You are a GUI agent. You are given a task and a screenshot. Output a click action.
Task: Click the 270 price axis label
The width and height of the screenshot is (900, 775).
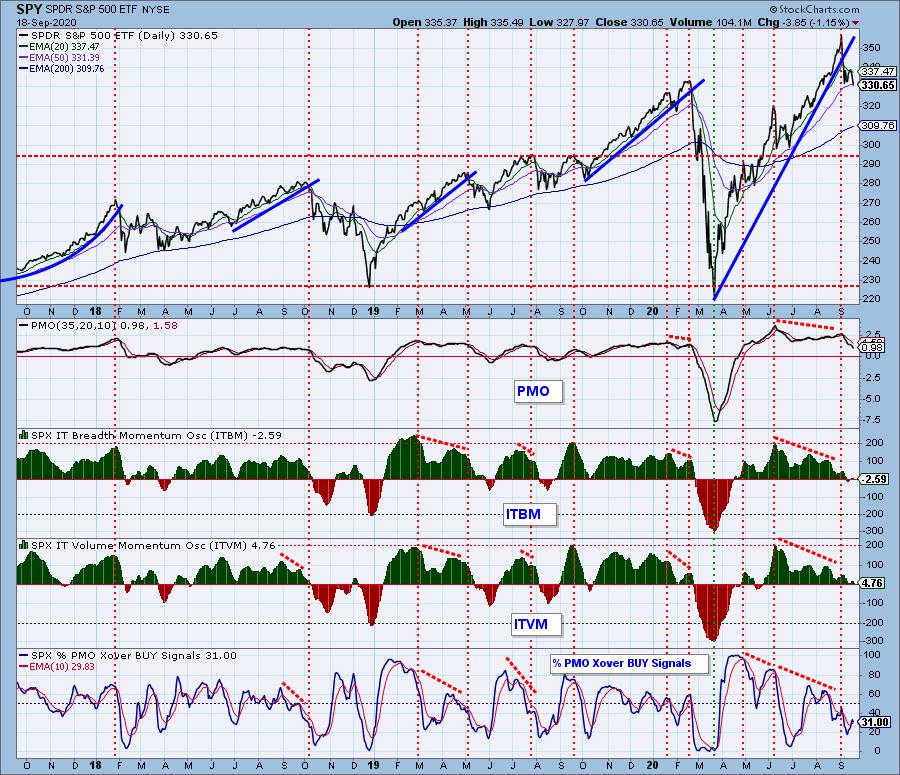[871, 203]
